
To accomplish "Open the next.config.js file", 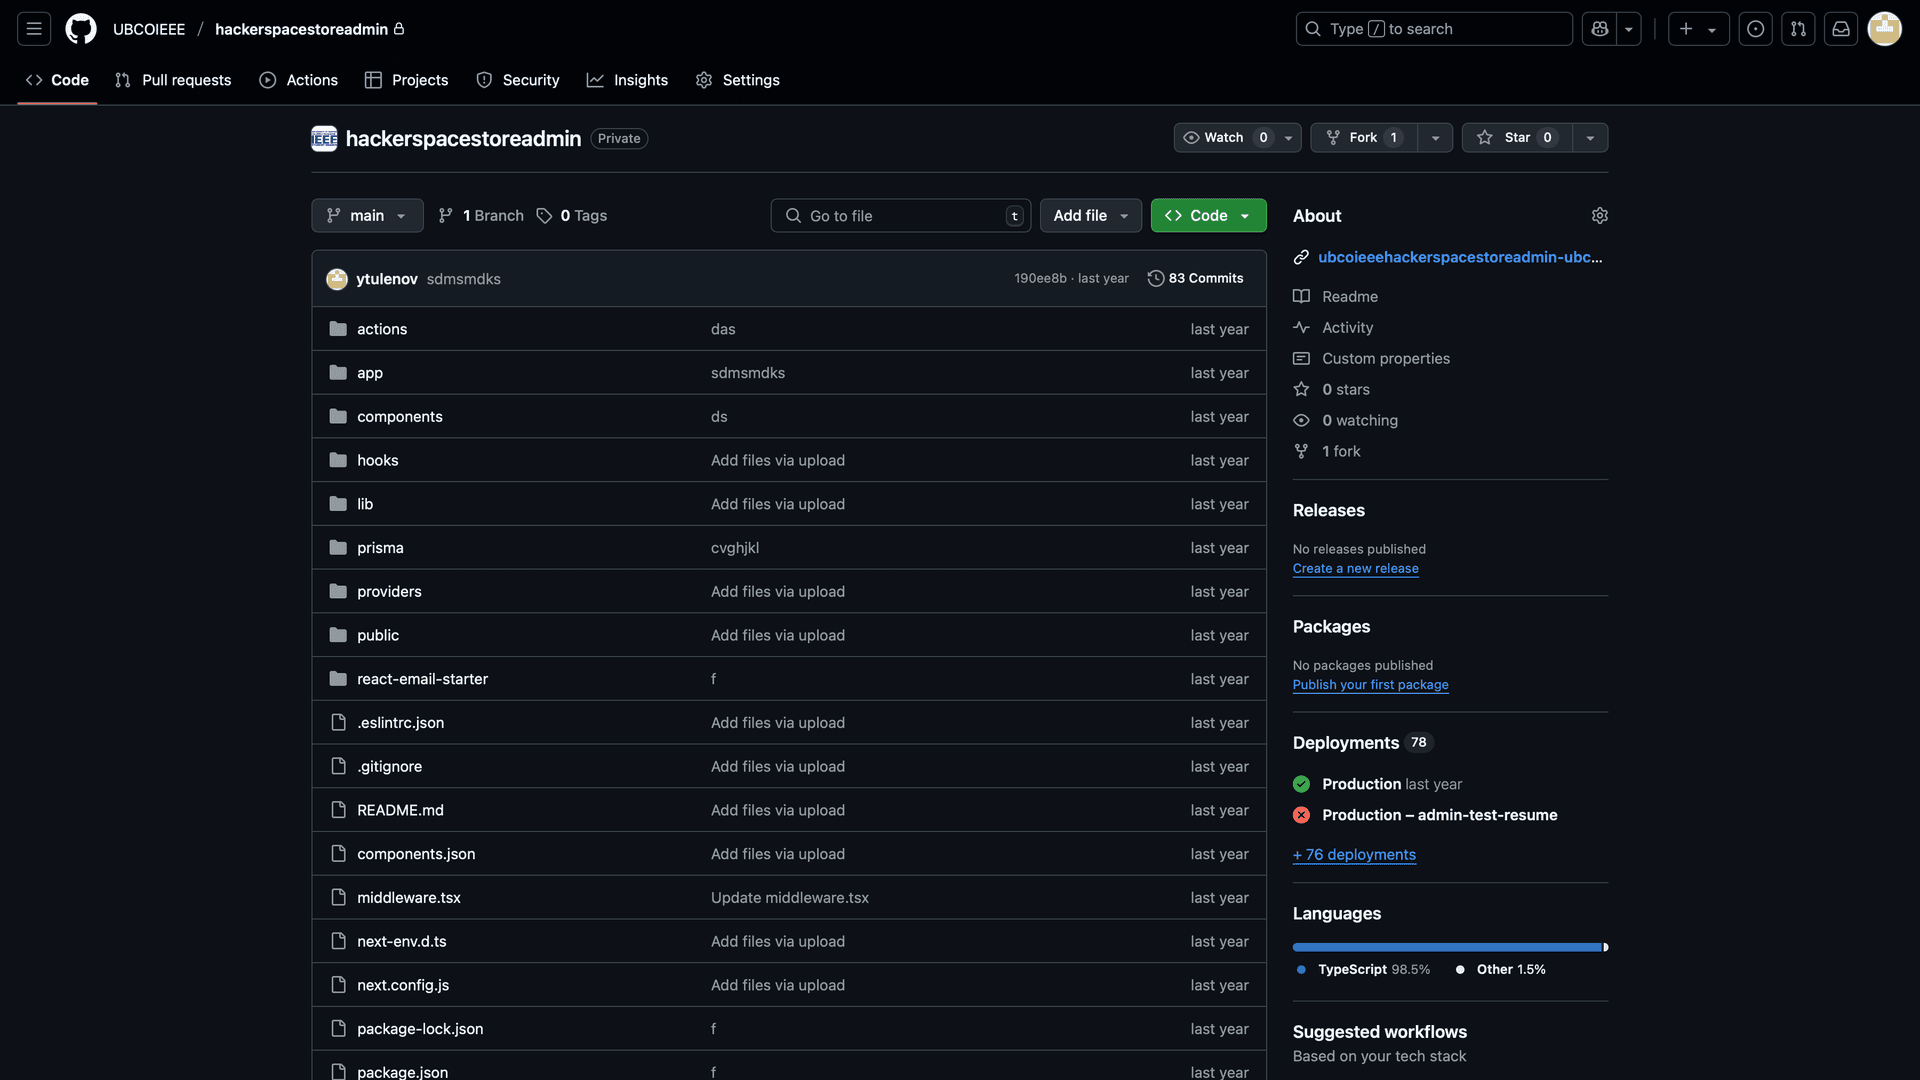I will coord(403,986).
